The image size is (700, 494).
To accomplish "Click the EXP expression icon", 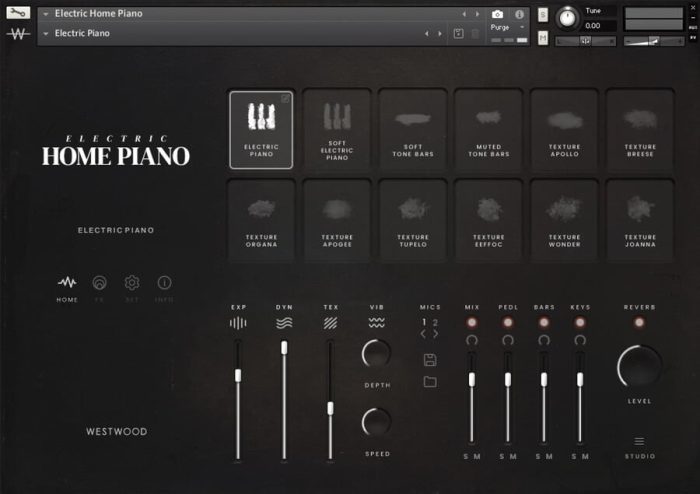I will [x=238, y=323].
